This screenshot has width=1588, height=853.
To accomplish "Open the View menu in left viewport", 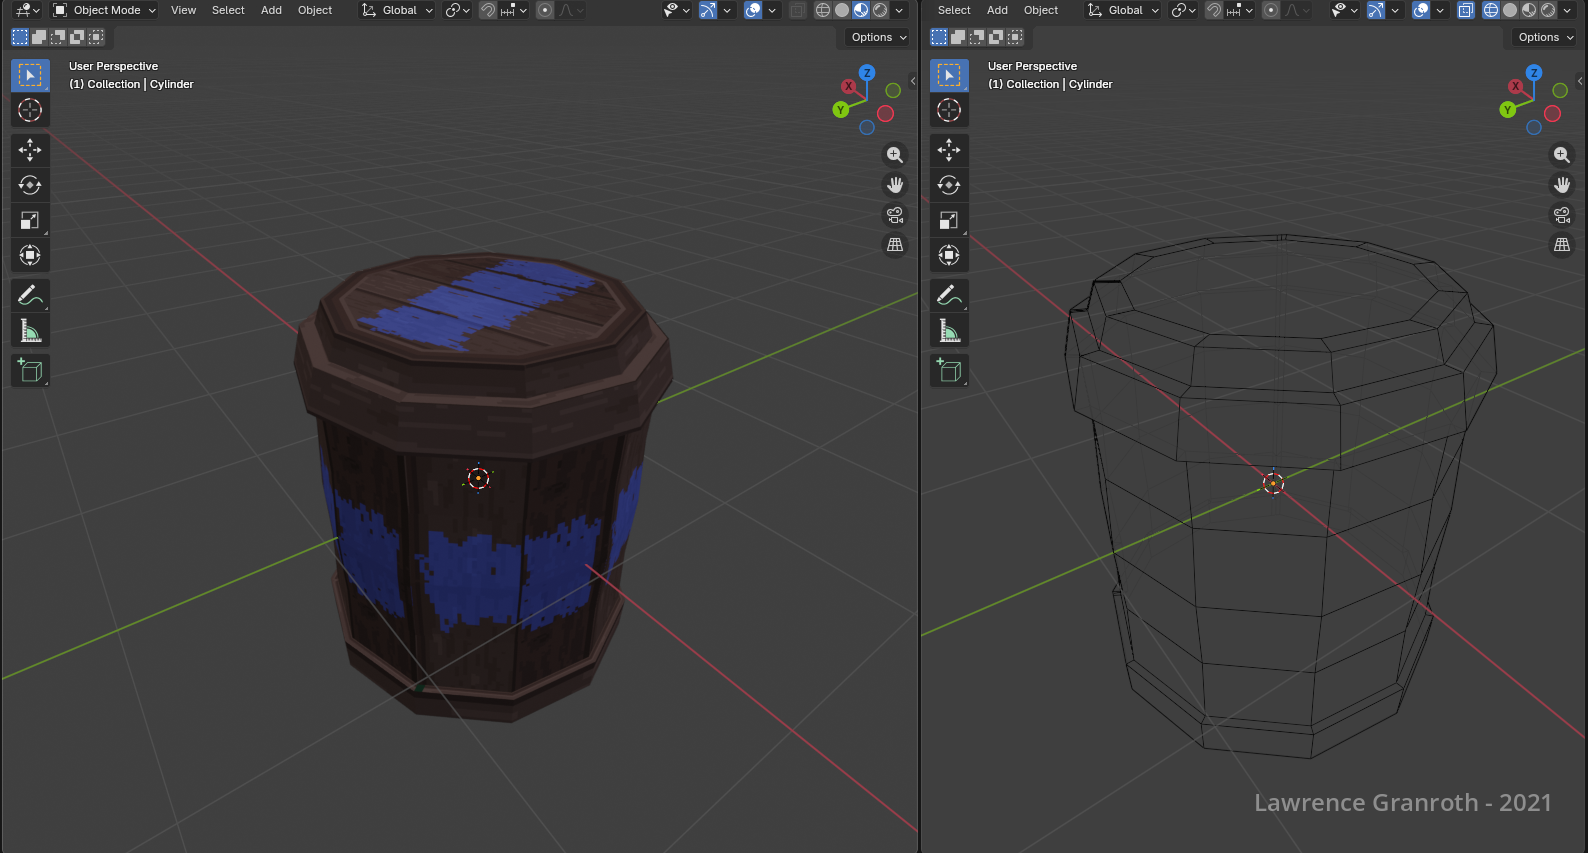I will 183,10.
